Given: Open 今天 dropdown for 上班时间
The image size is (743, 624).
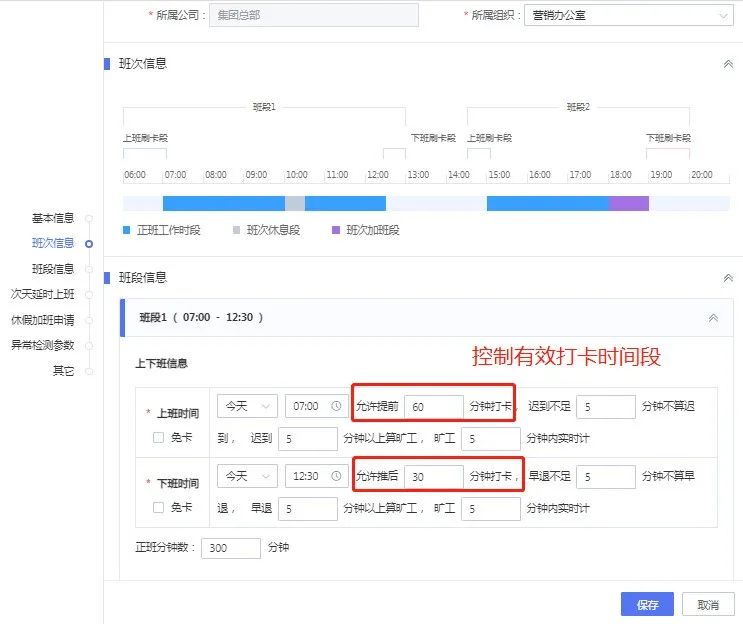Looking at the screenshot, I should point(247,407).
